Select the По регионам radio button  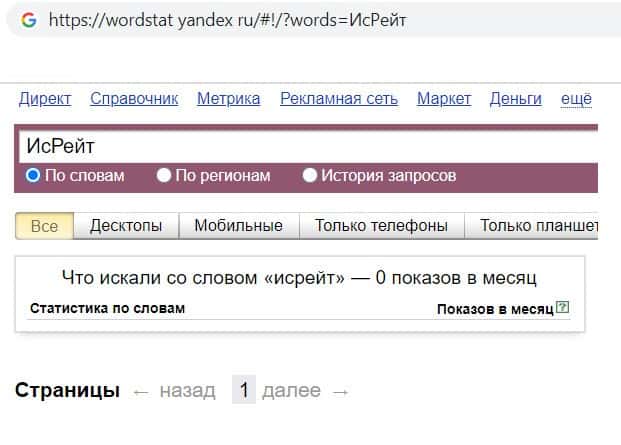(x=164, y=175)
